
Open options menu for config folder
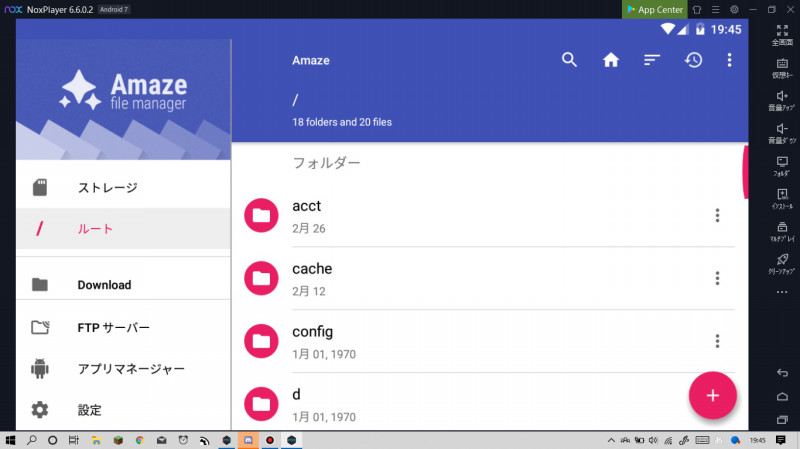point(717,341)
